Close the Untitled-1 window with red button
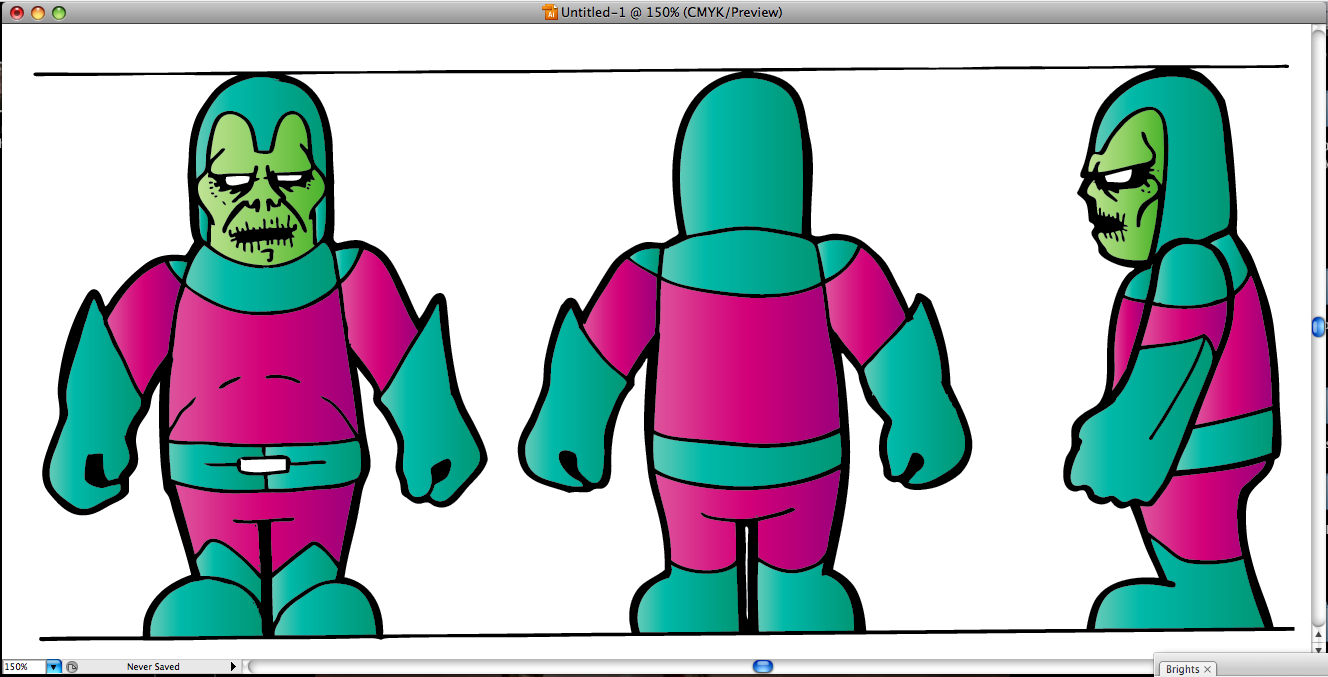The height and width of the screenshot is (677, 1328). pos(17,13)
